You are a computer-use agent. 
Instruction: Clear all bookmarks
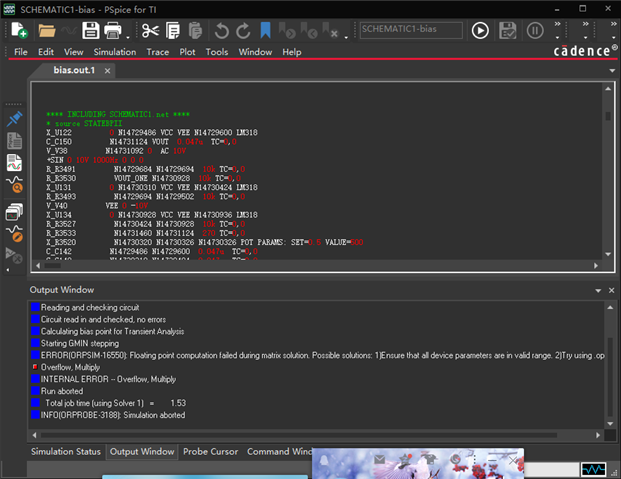pyautogui.click(x=330, y=31)
